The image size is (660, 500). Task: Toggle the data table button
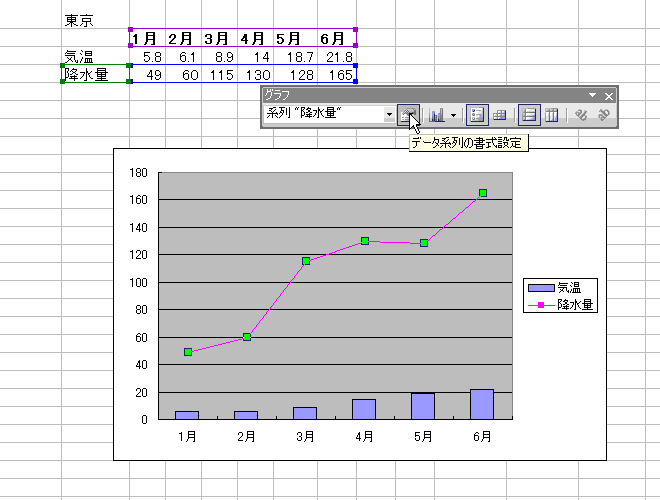click(x=500, y=115)
